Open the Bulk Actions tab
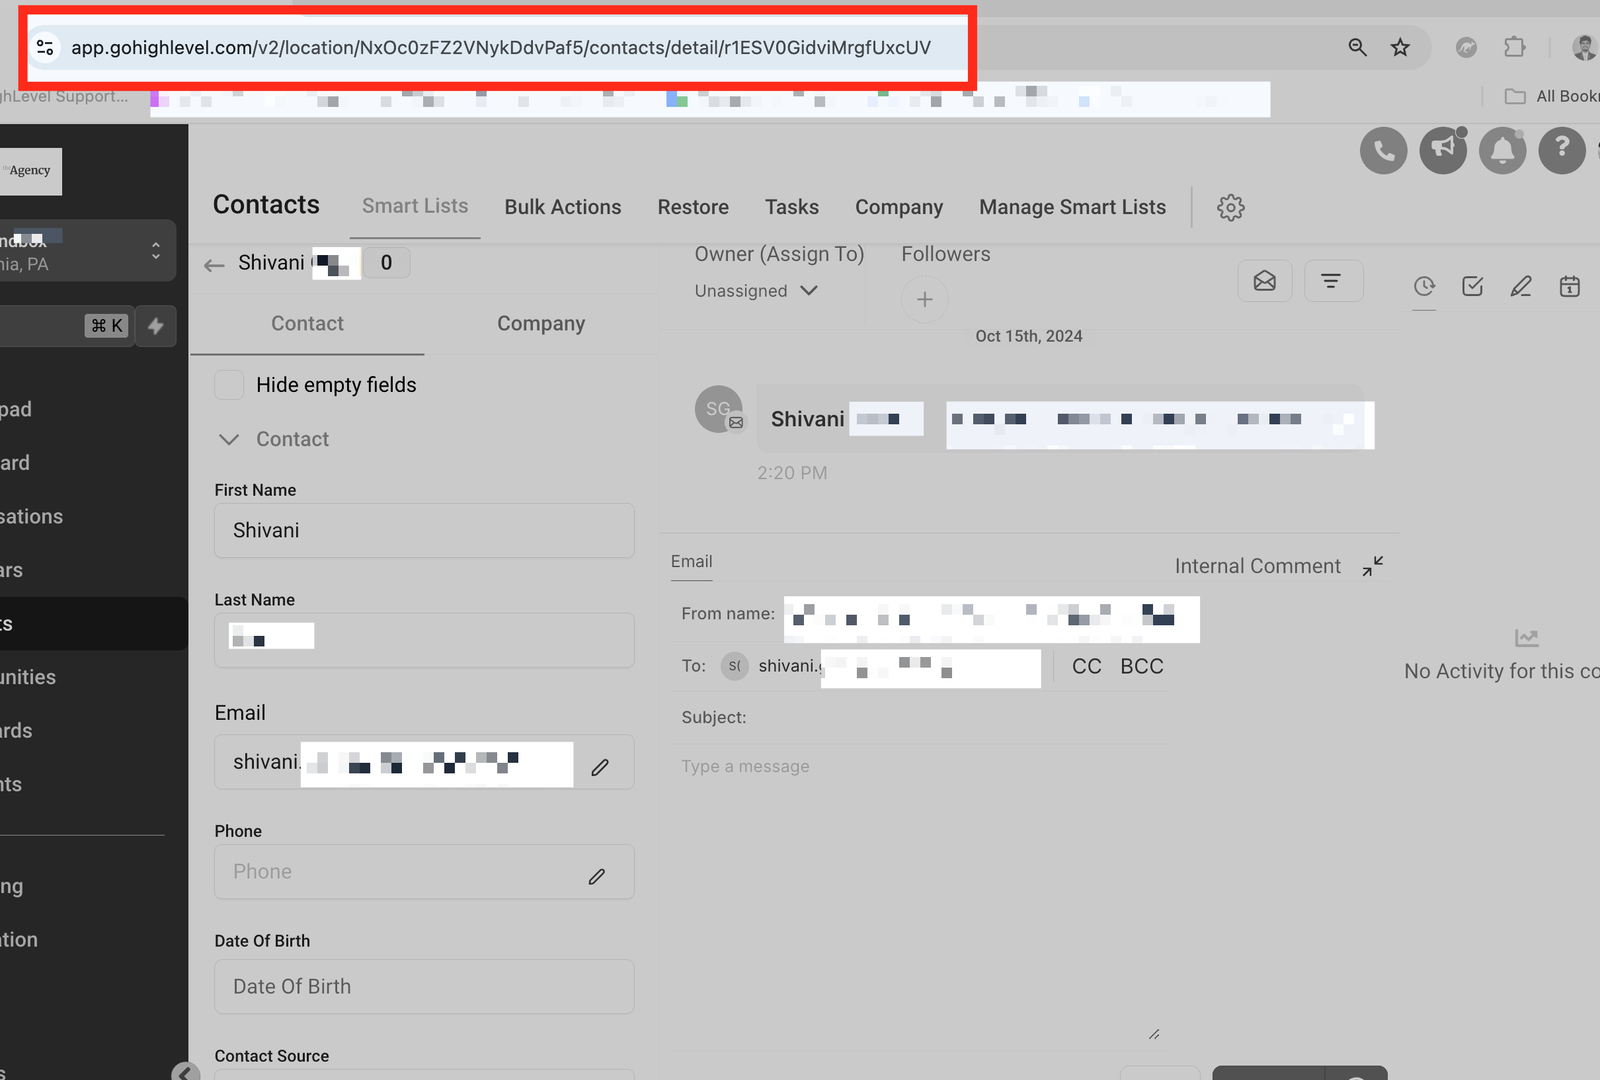Viewport: 1600px width, 1080px height. click(x=562, y=207)
